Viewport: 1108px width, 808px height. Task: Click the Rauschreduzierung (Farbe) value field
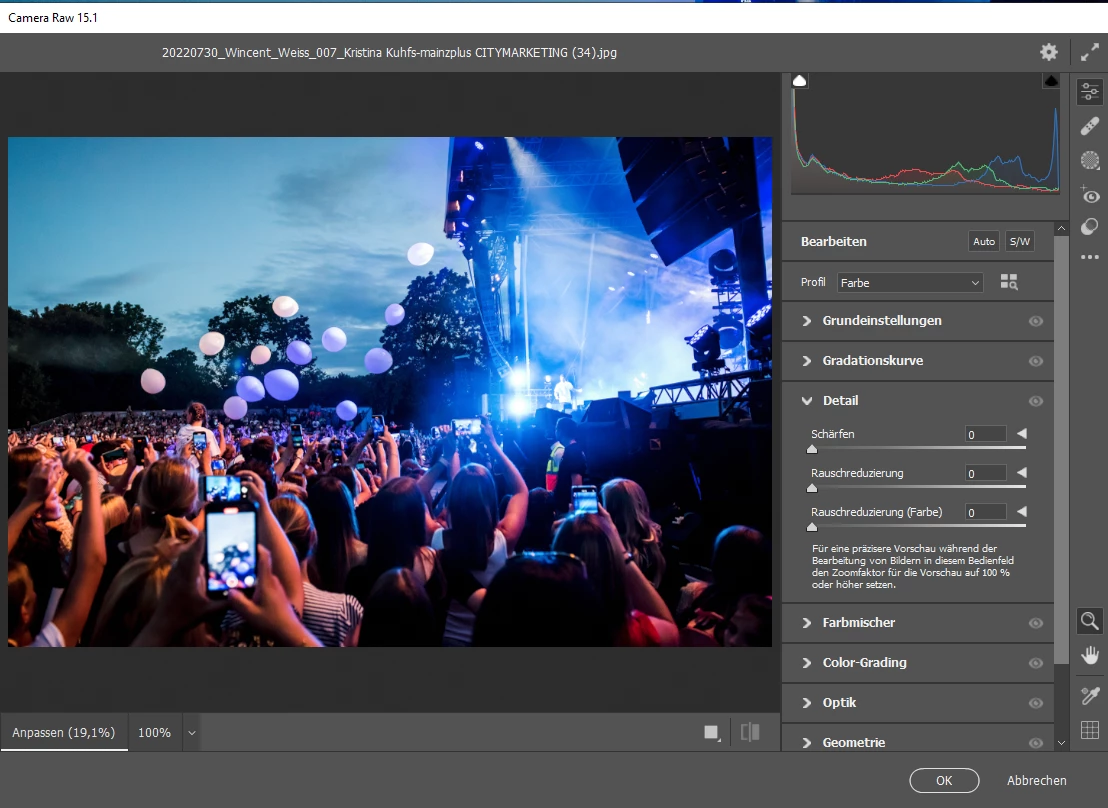click(986, 512)
